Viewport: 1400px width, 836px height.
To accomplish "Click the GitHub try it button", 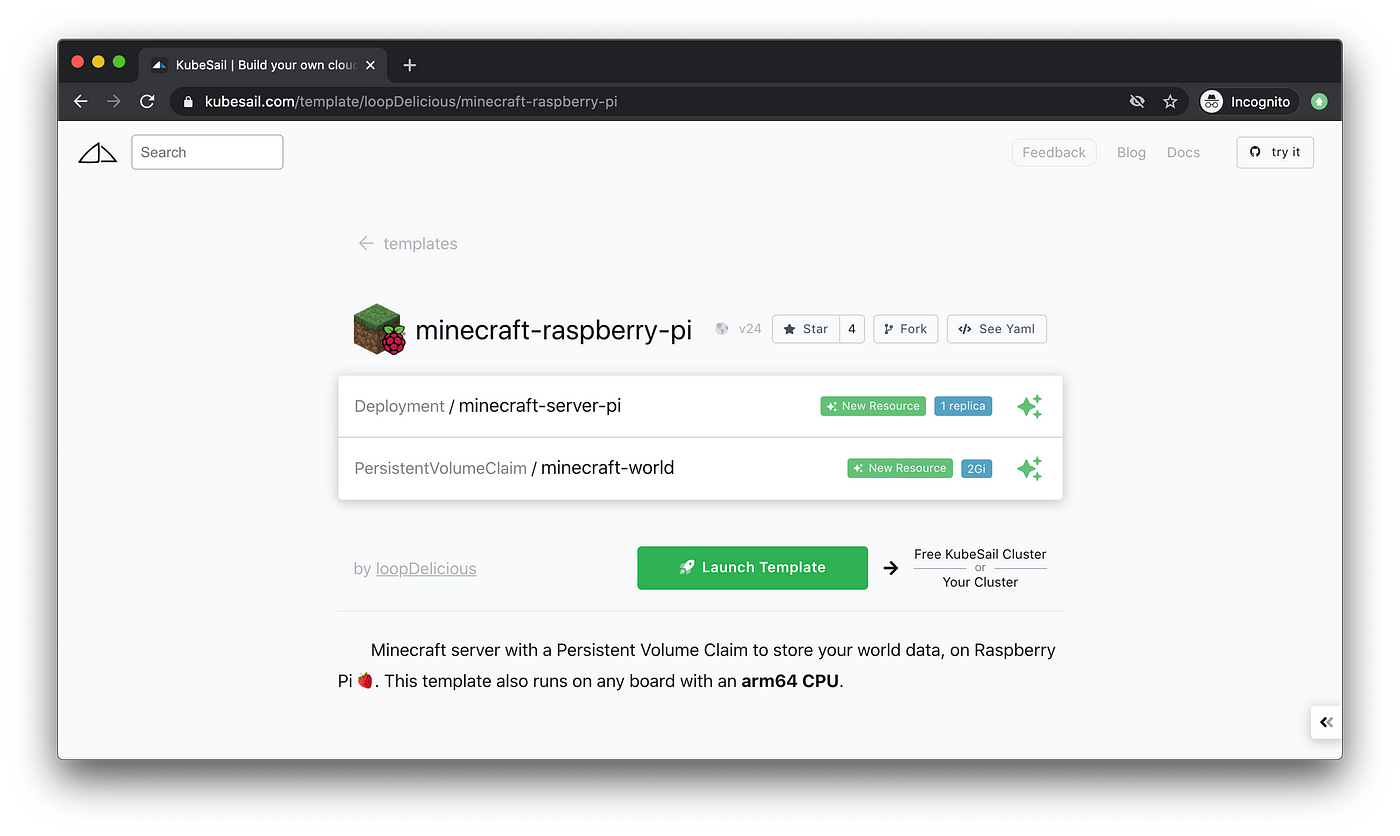I will click(x=1275, y=152).
